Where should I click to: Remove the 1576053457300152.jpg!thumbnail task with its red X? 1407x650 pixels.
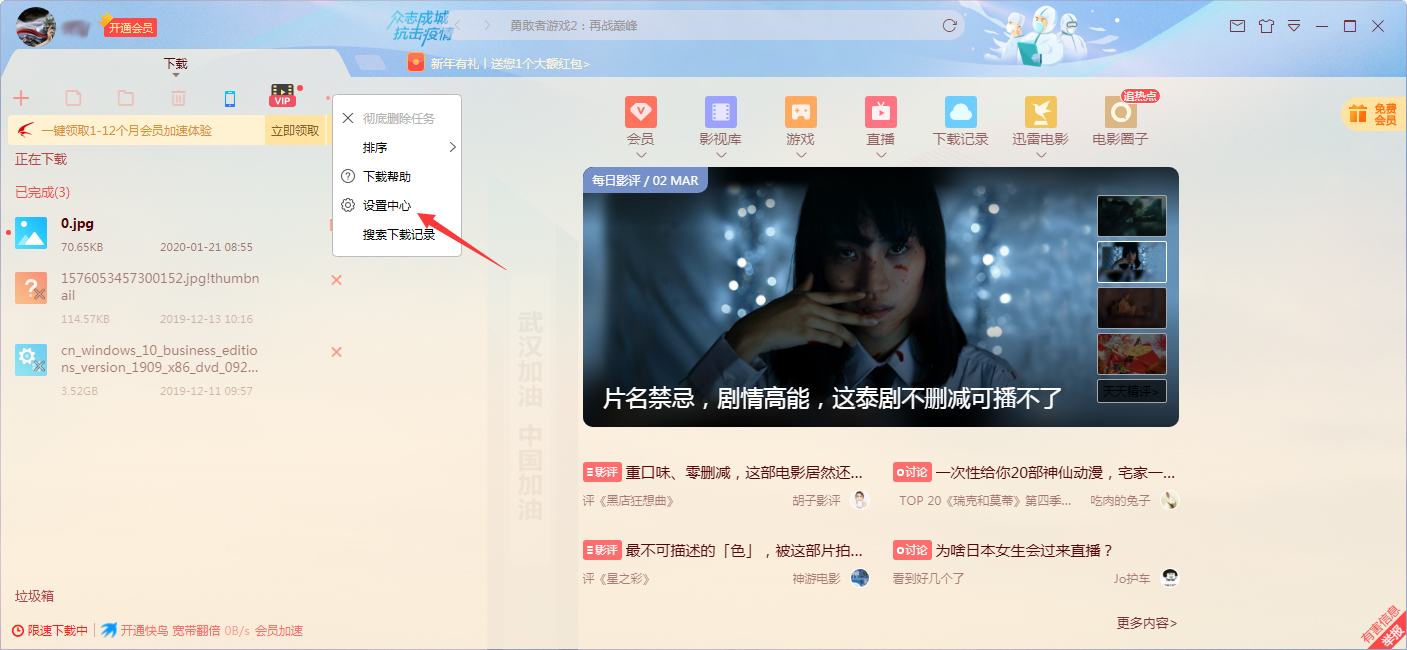pyautogui.click(x=336, y=280)
